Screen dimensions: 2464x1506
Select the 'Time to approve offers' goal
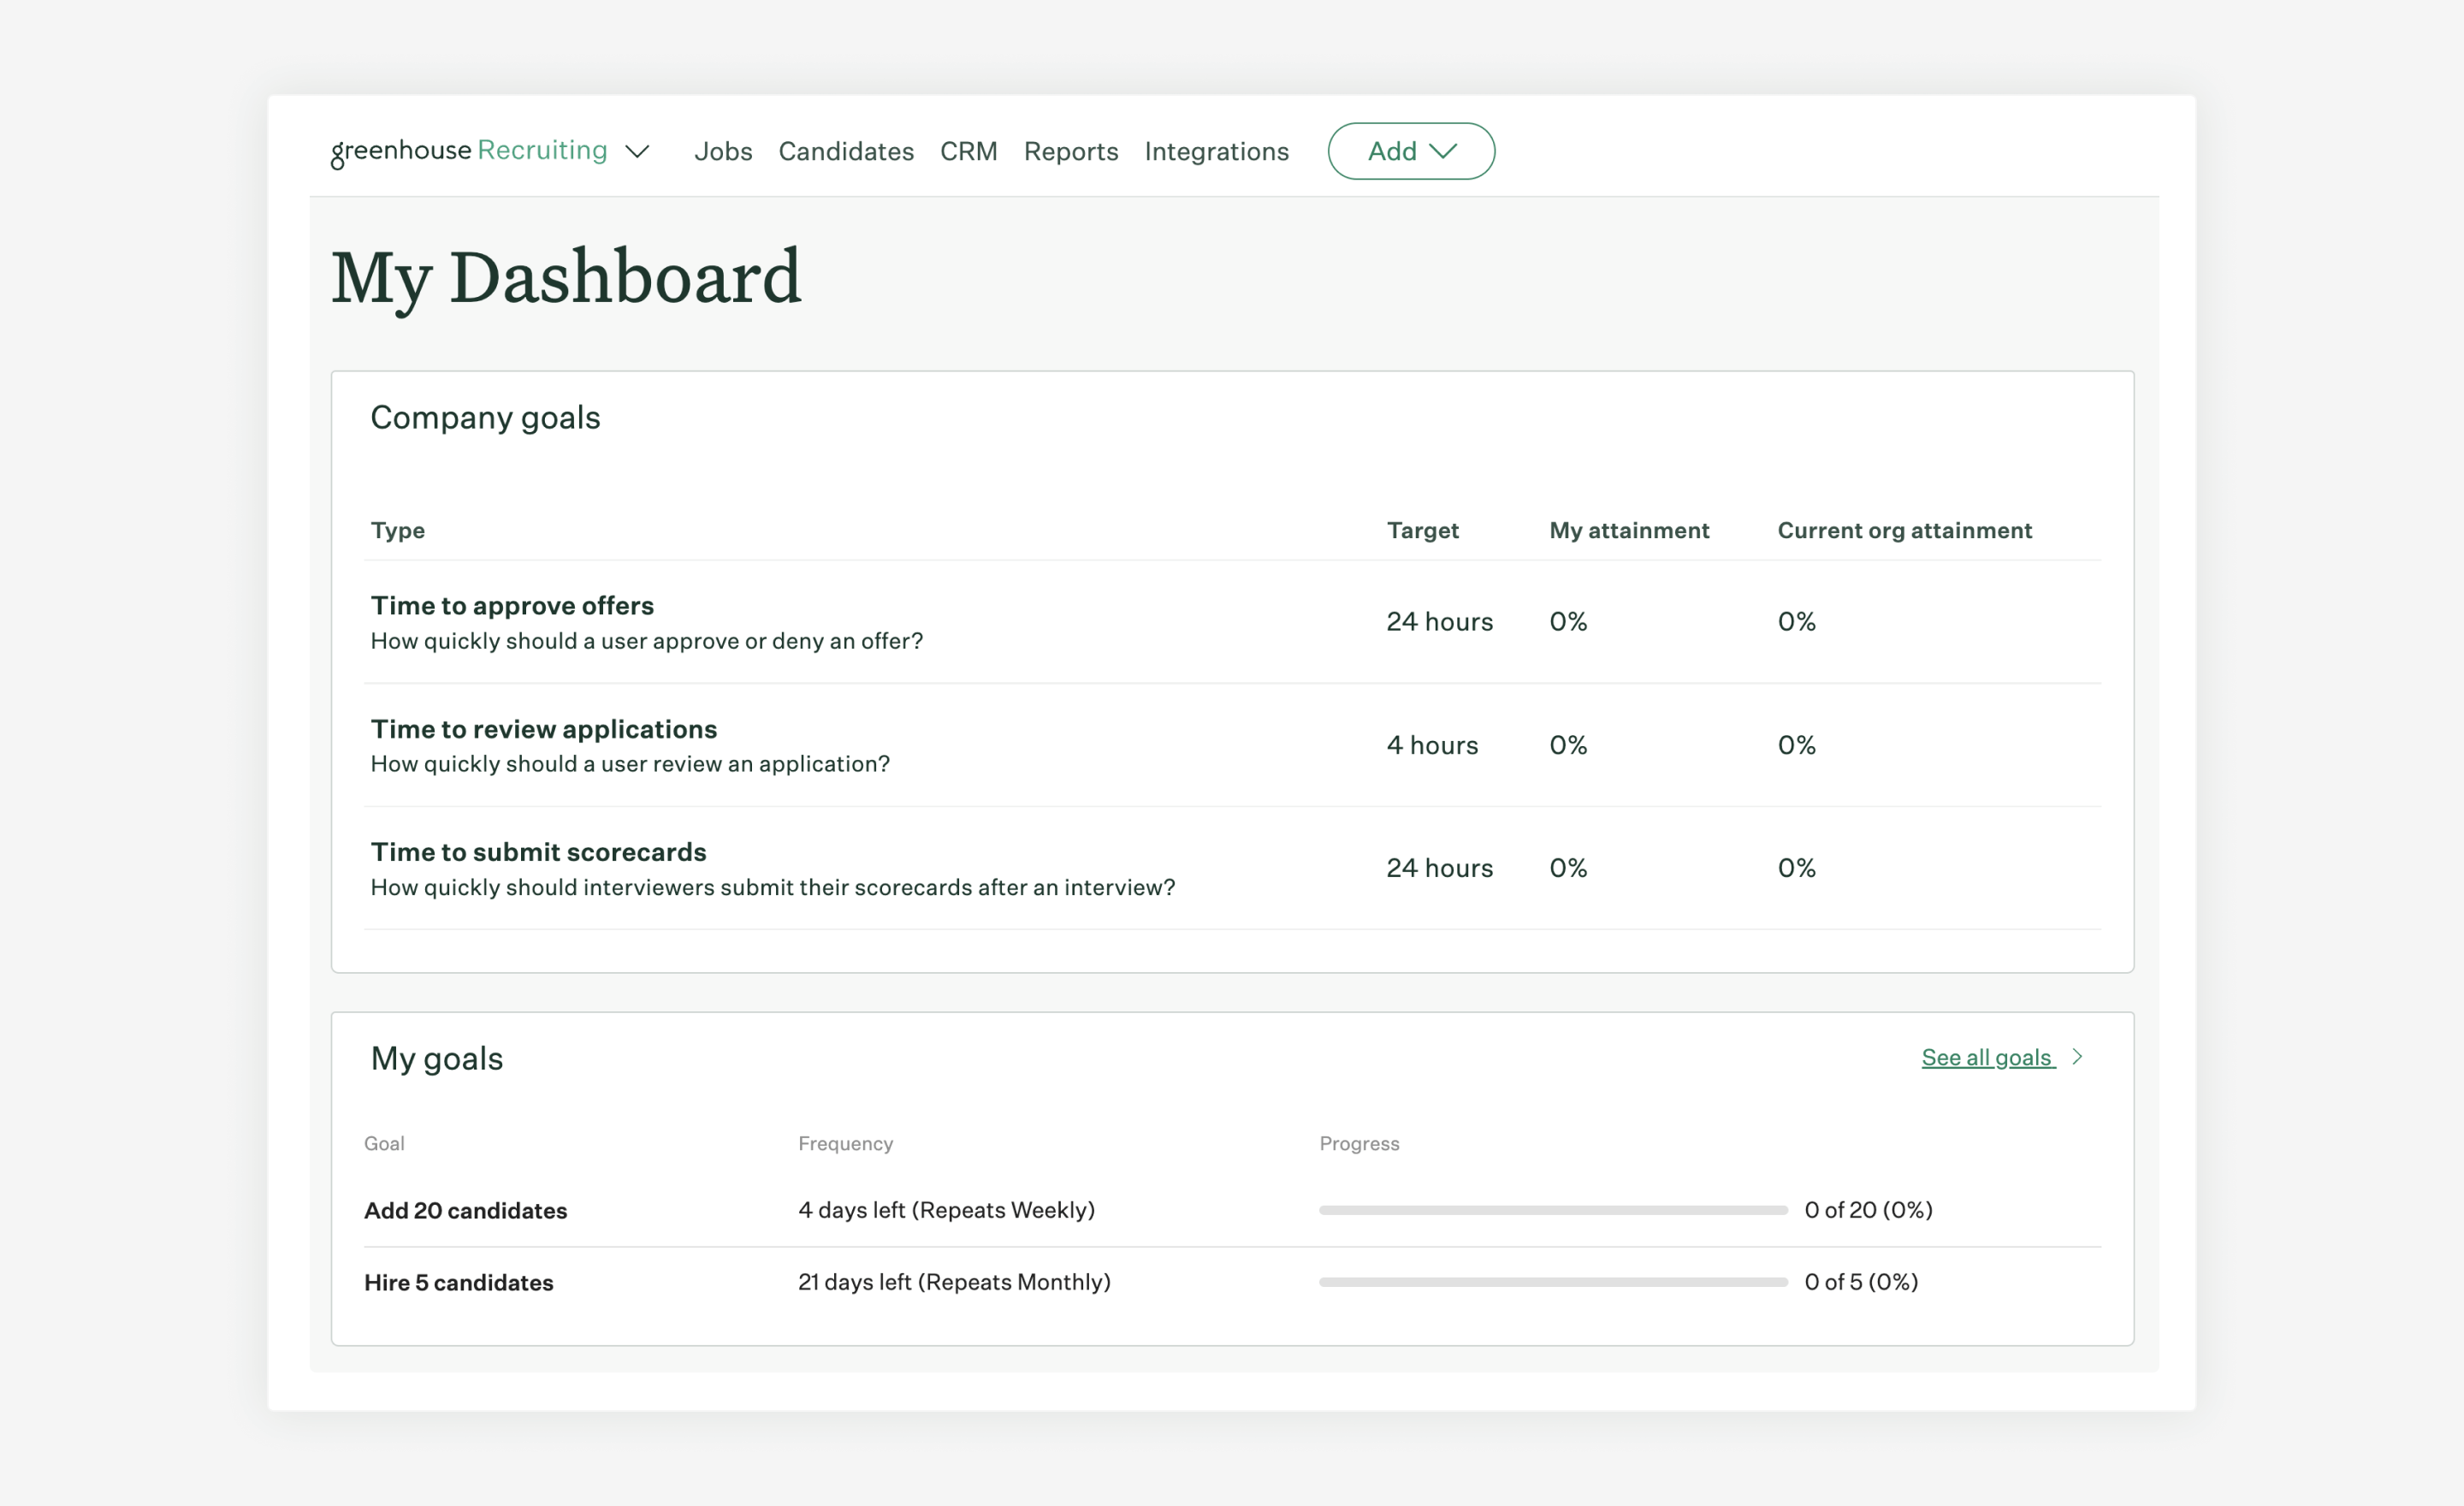tap(511, 605)
